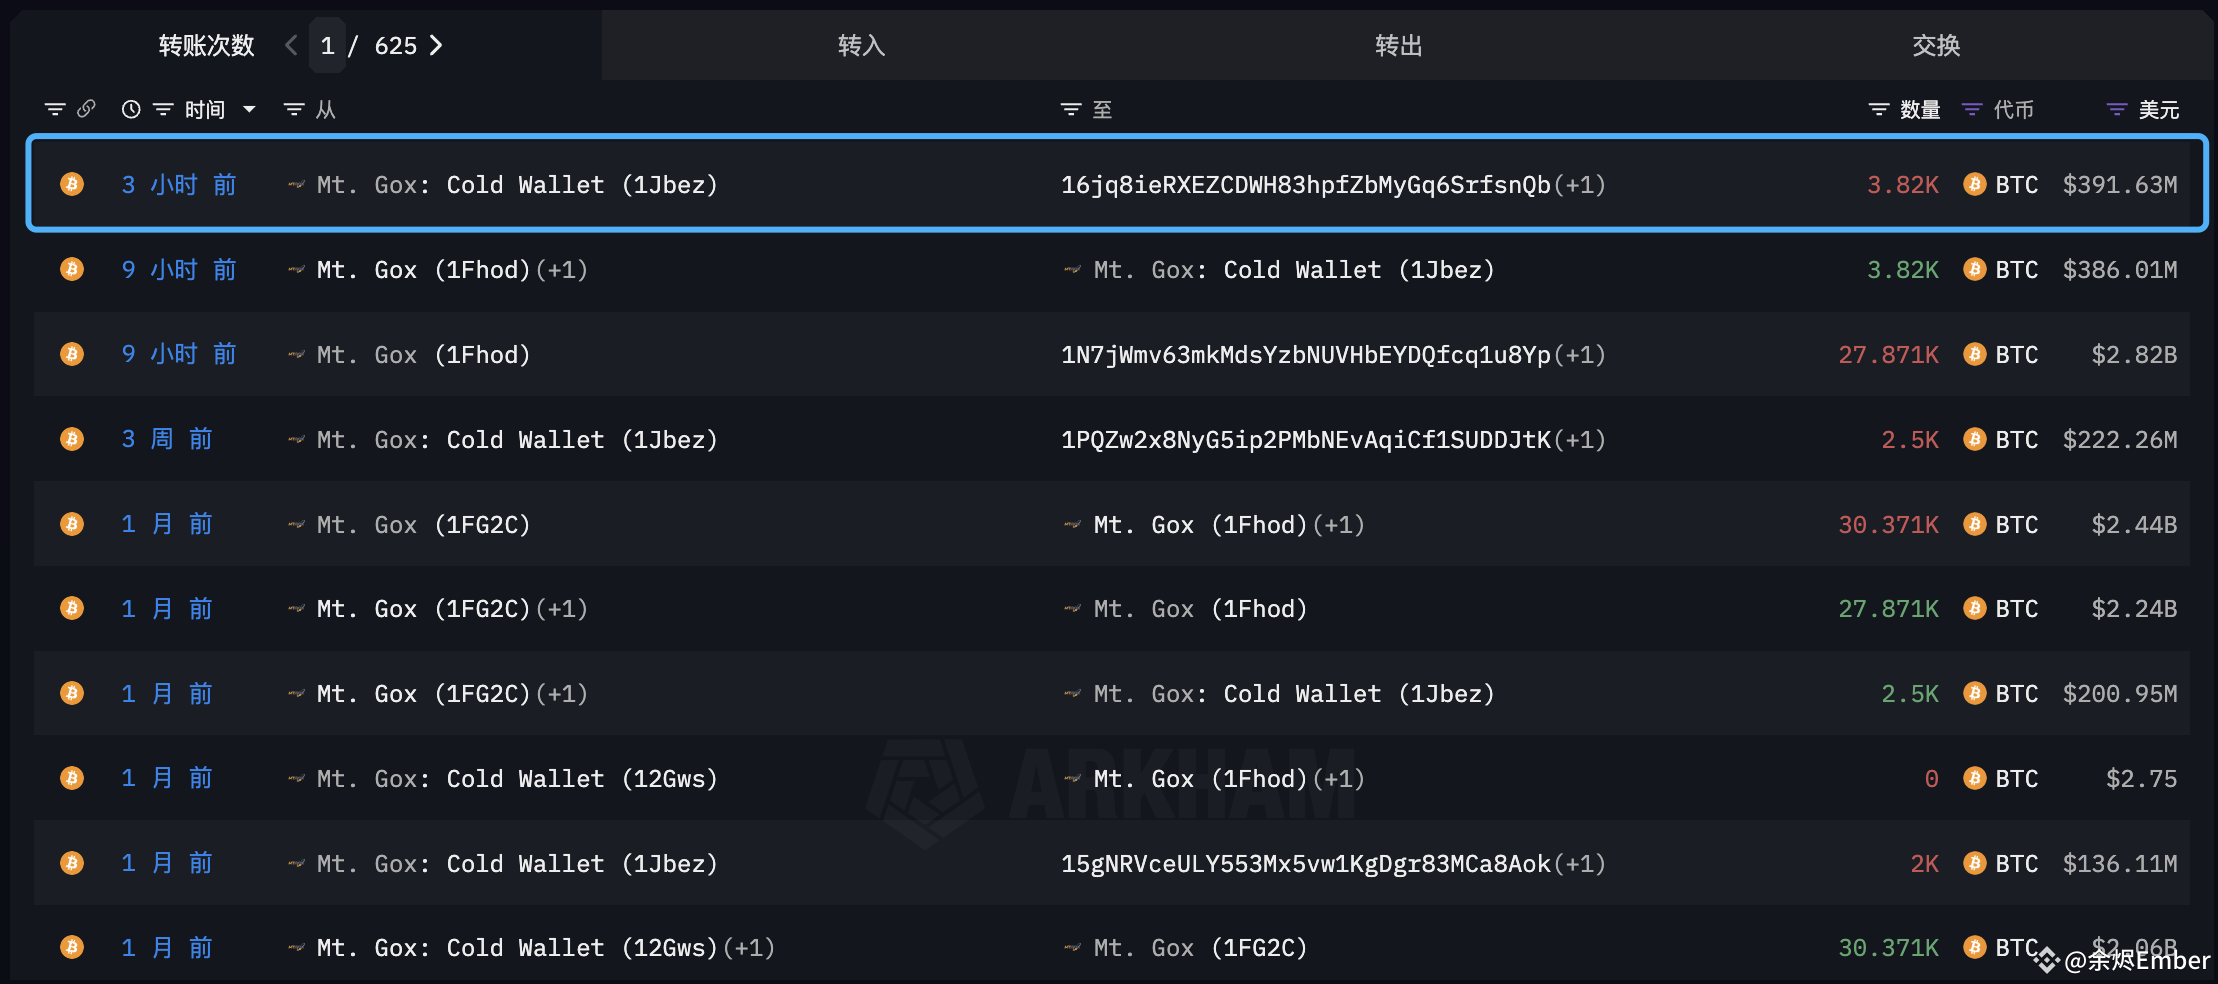Click the BTC token icon on the highlighted row

(1973, 184)
